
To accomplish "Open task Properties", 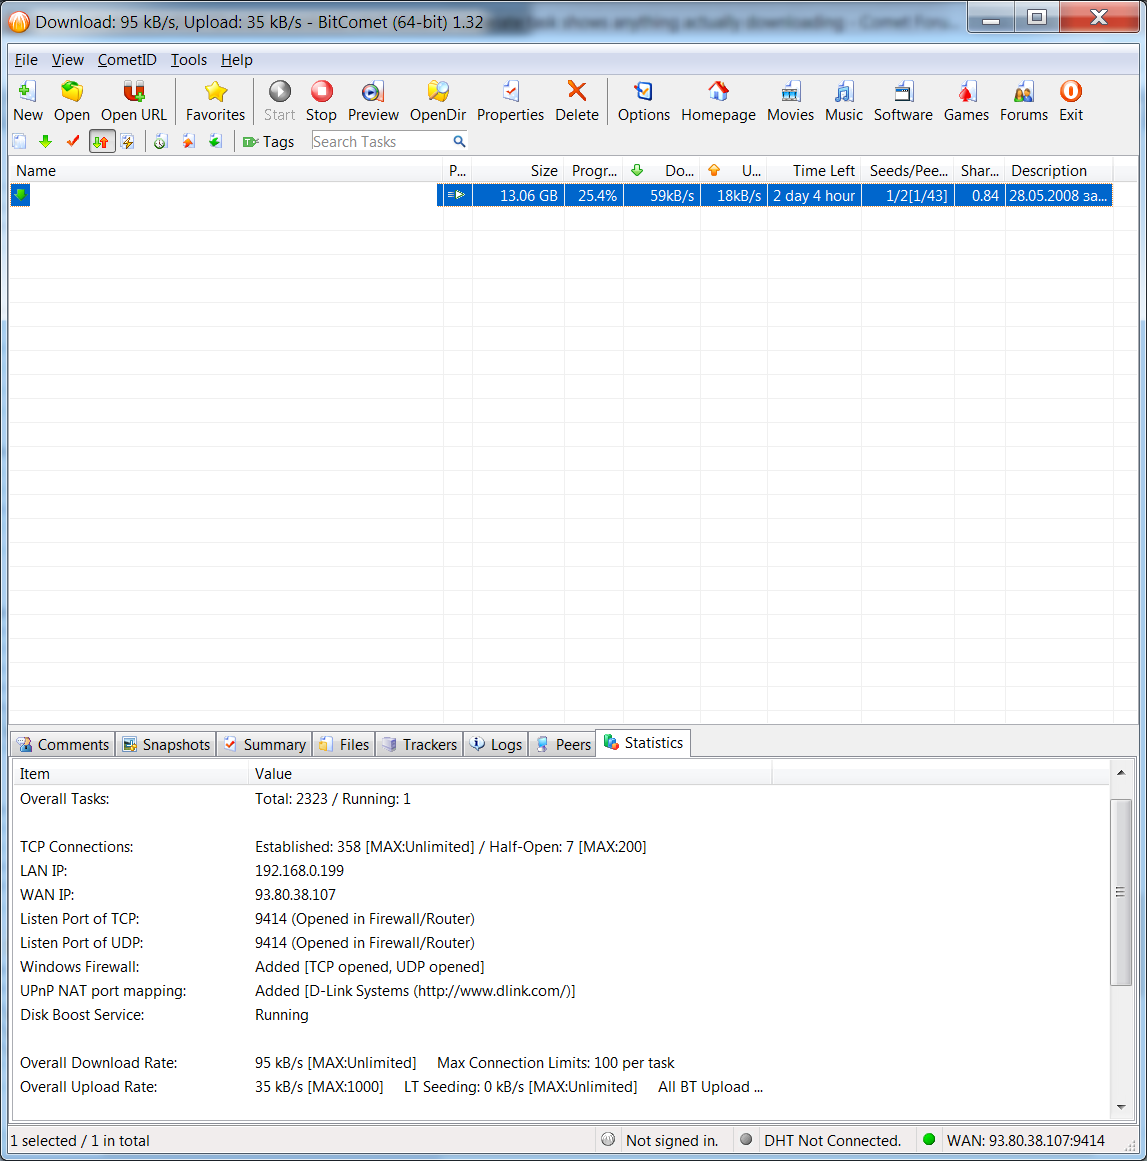I will tap(510, 101).
